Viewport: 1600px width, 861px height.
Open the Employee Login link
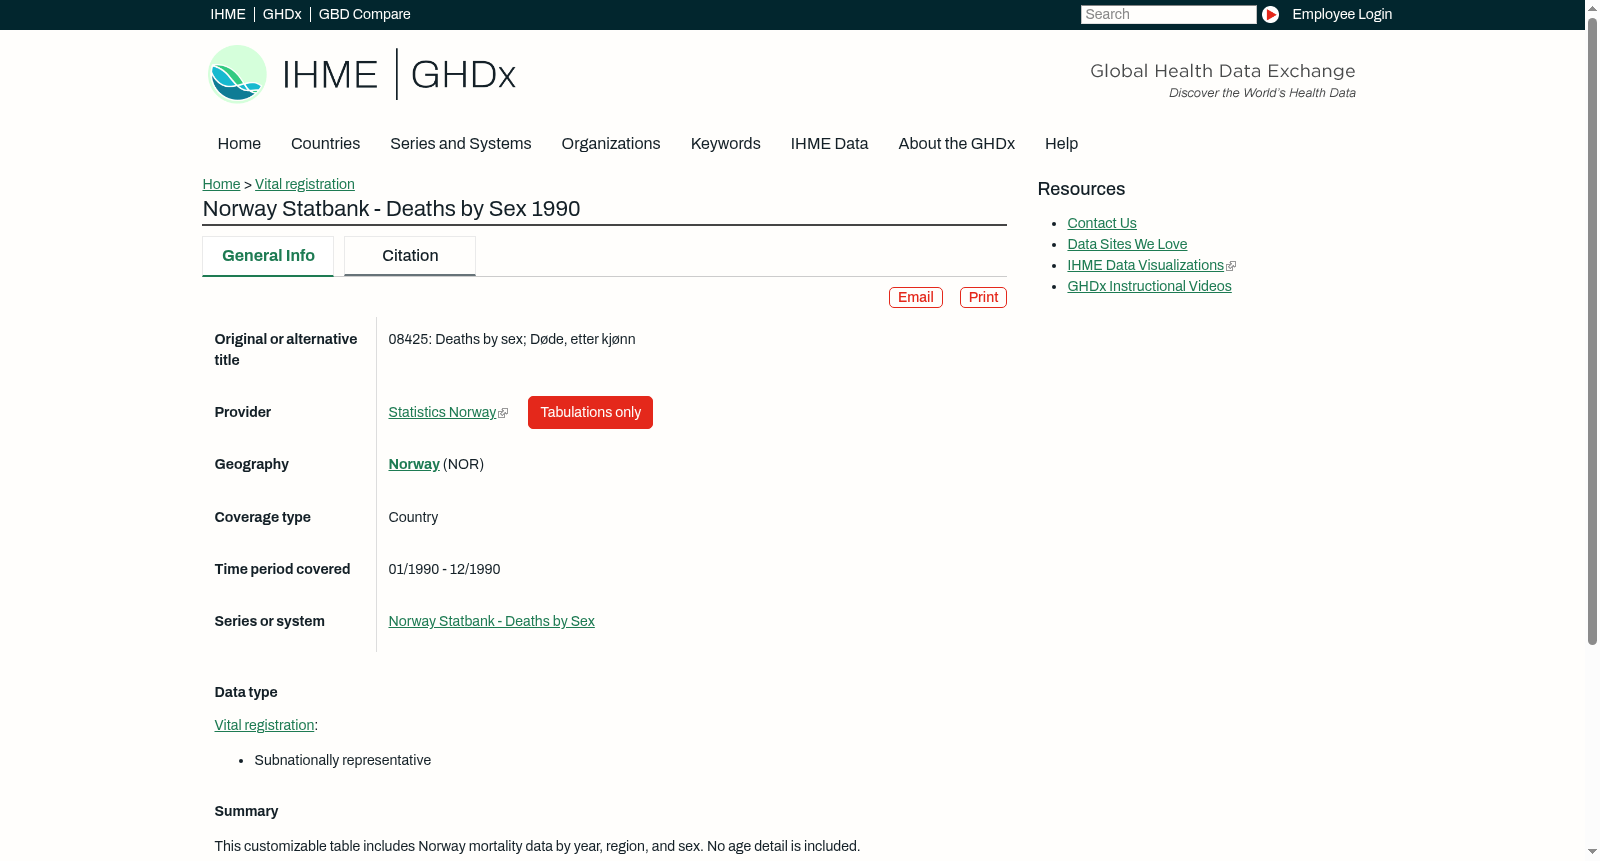1342,14
